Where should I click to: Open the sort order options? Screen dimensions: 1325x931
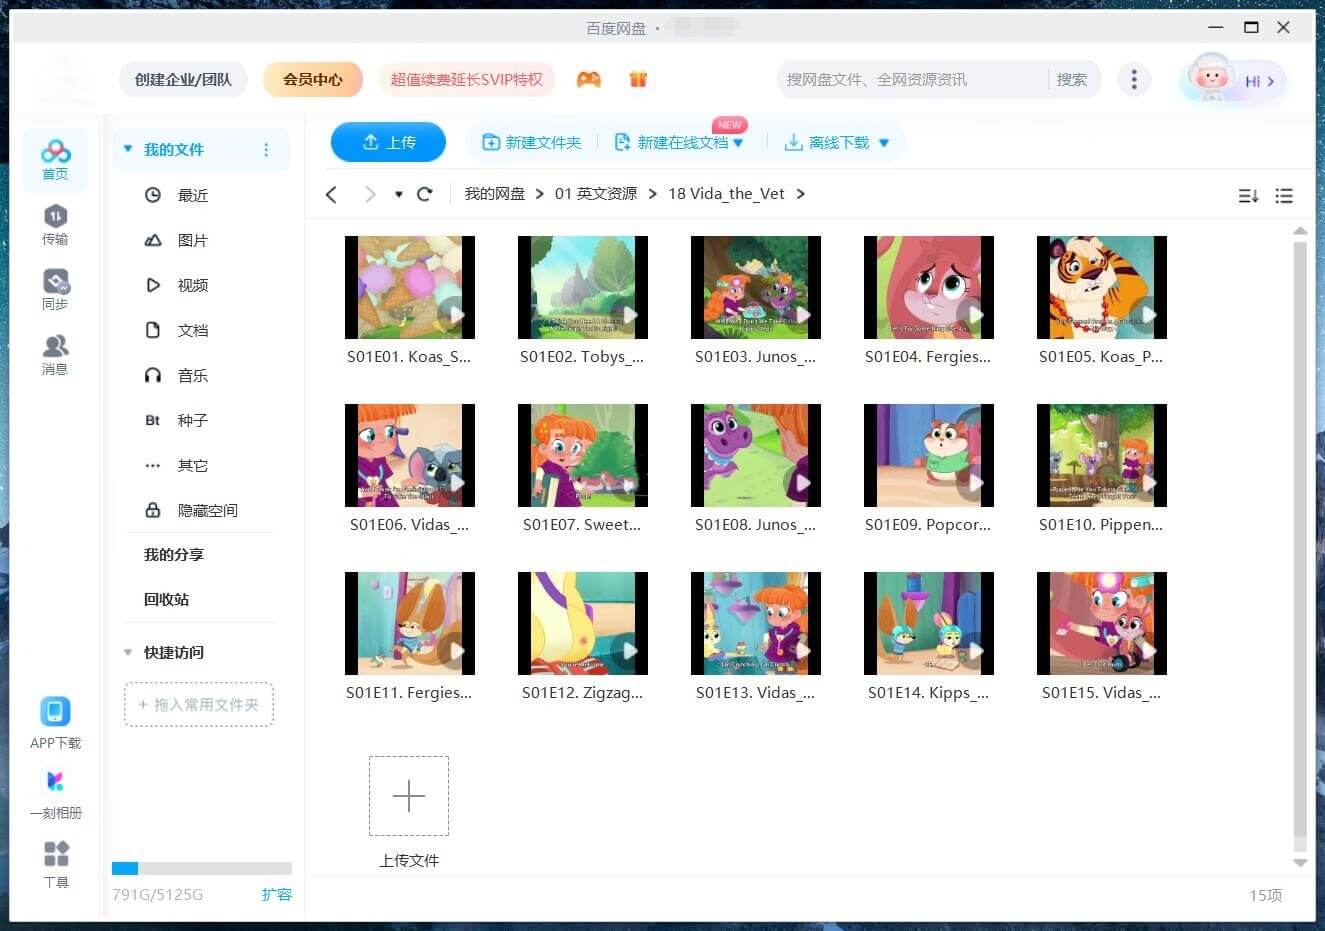click(1248, 196)
